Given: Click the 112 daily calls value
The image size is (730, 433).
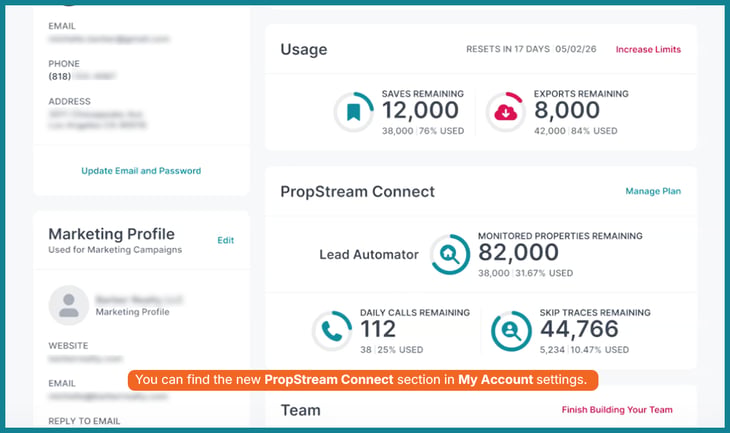Looking at the screenshot, I should (x=378, y=329).
